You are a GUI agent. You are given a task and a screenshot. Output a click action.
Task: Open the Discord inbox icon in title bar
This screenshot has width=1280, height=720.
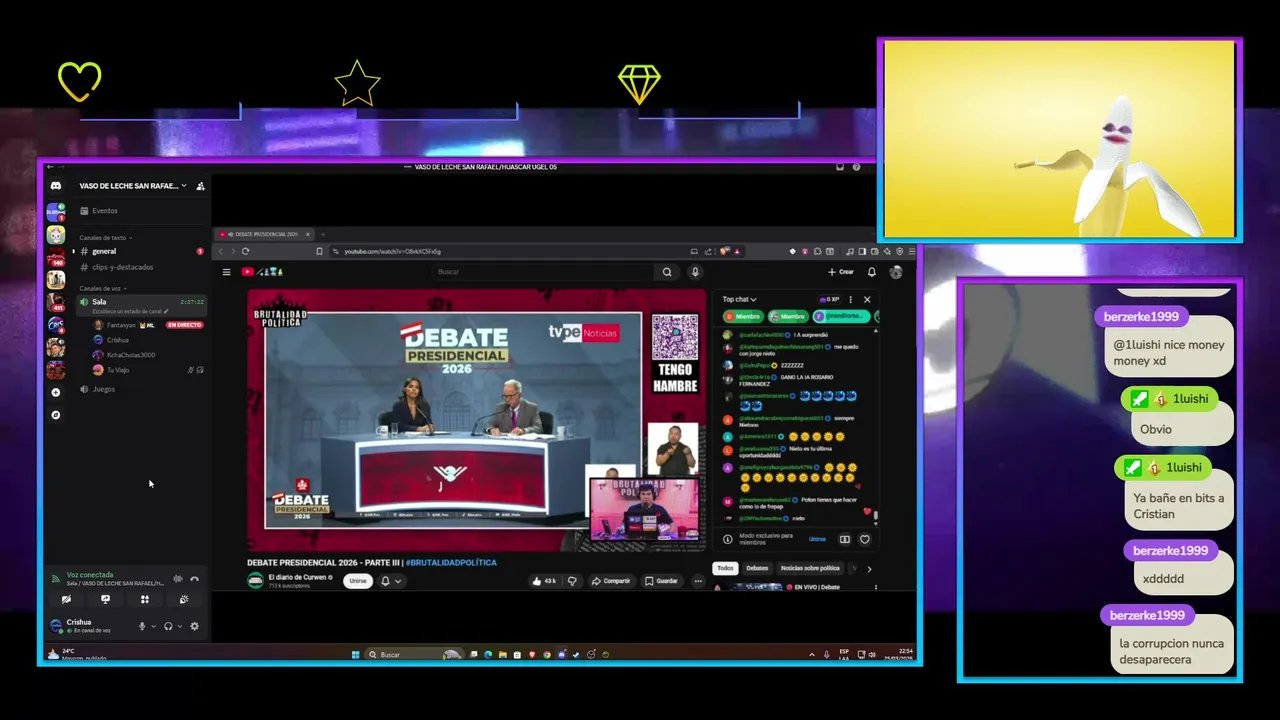point(840,167)
